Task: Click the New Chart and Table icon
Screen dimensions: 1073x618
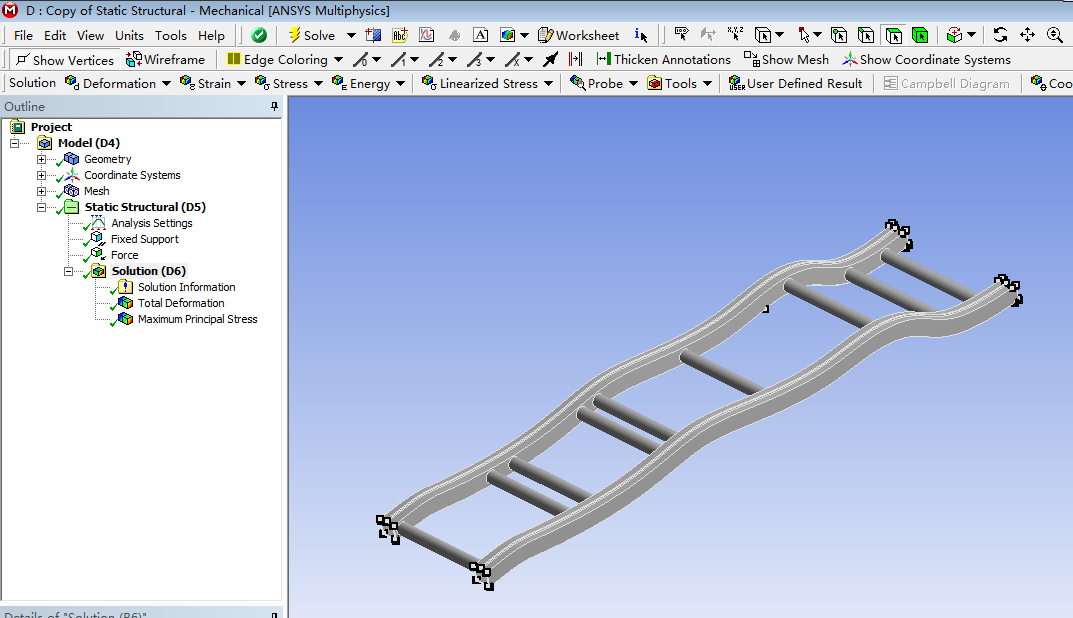Action: [x=427, y=35]
